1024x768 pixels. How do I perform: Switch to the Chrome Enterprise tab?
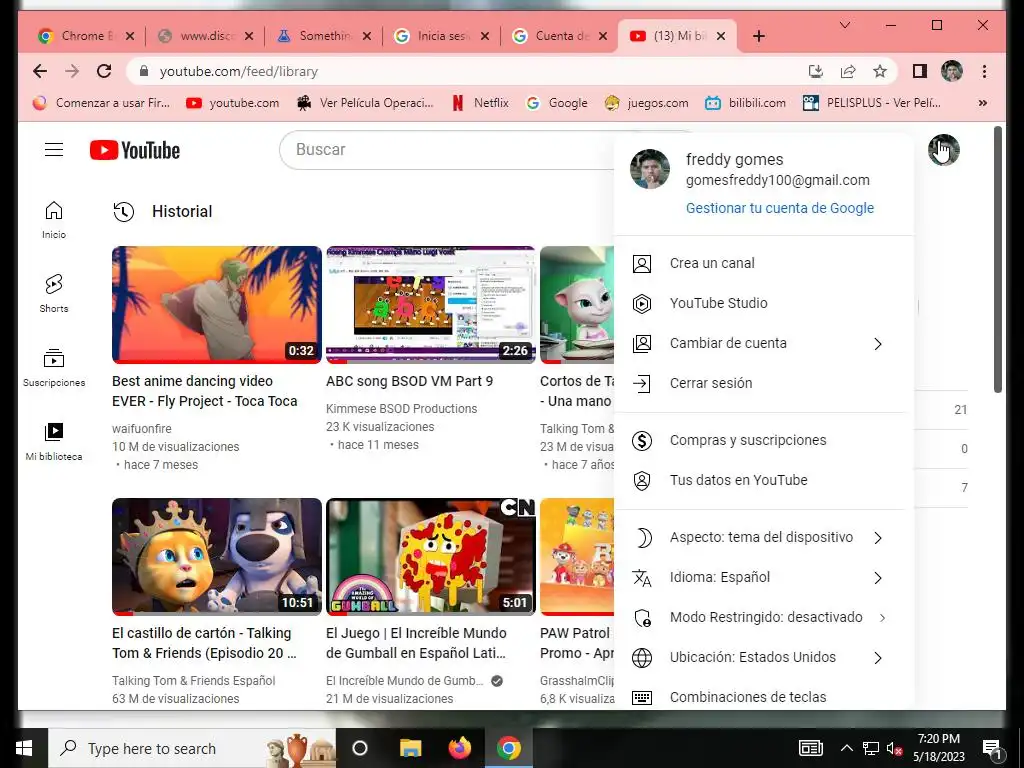pyautogui.click(x=86, y=36)
